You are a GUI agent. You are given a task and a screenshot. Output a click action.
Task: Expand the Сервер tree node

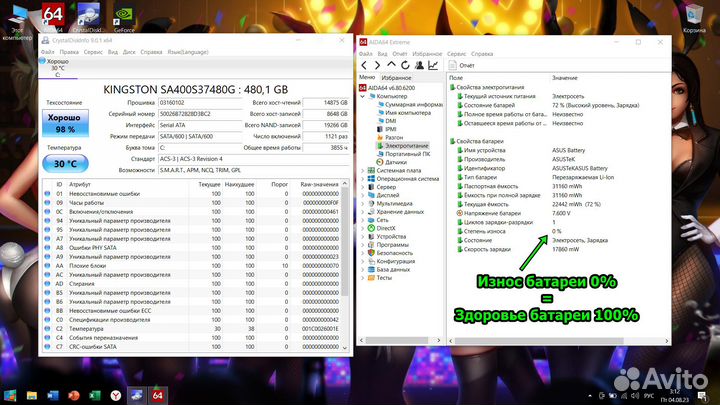[362, 187]
